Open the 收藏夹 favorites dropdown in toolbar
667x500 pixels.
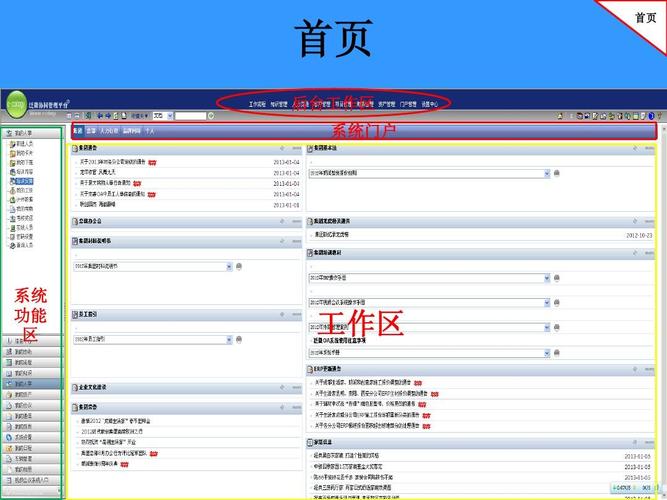(x=140, y=116)
